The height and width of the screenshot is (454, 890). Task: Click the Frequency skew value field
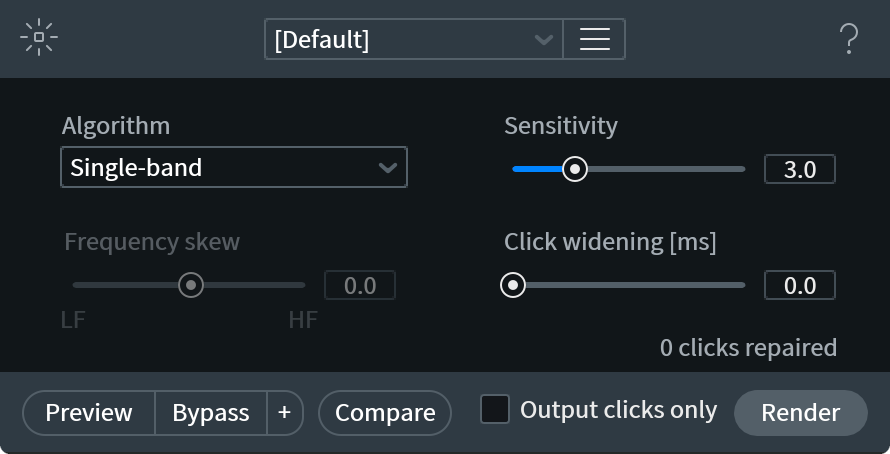[x=360, y=285]
